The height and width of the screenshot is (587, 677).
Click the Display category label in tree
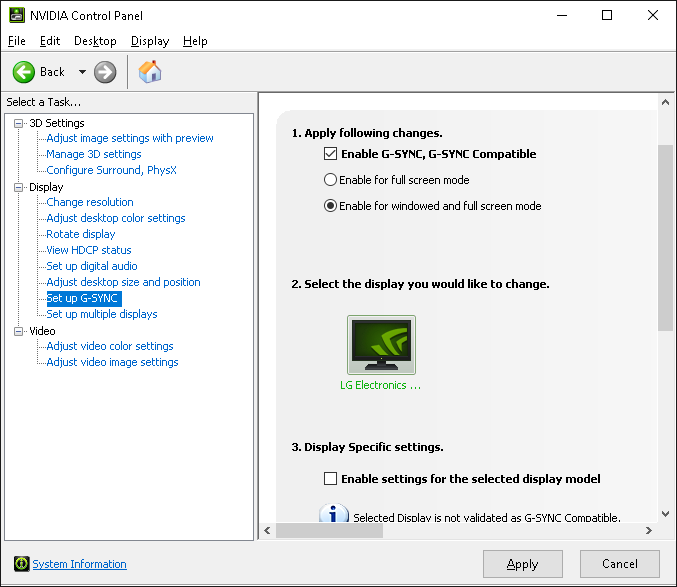pyautogui.click(x=46, y=187)
